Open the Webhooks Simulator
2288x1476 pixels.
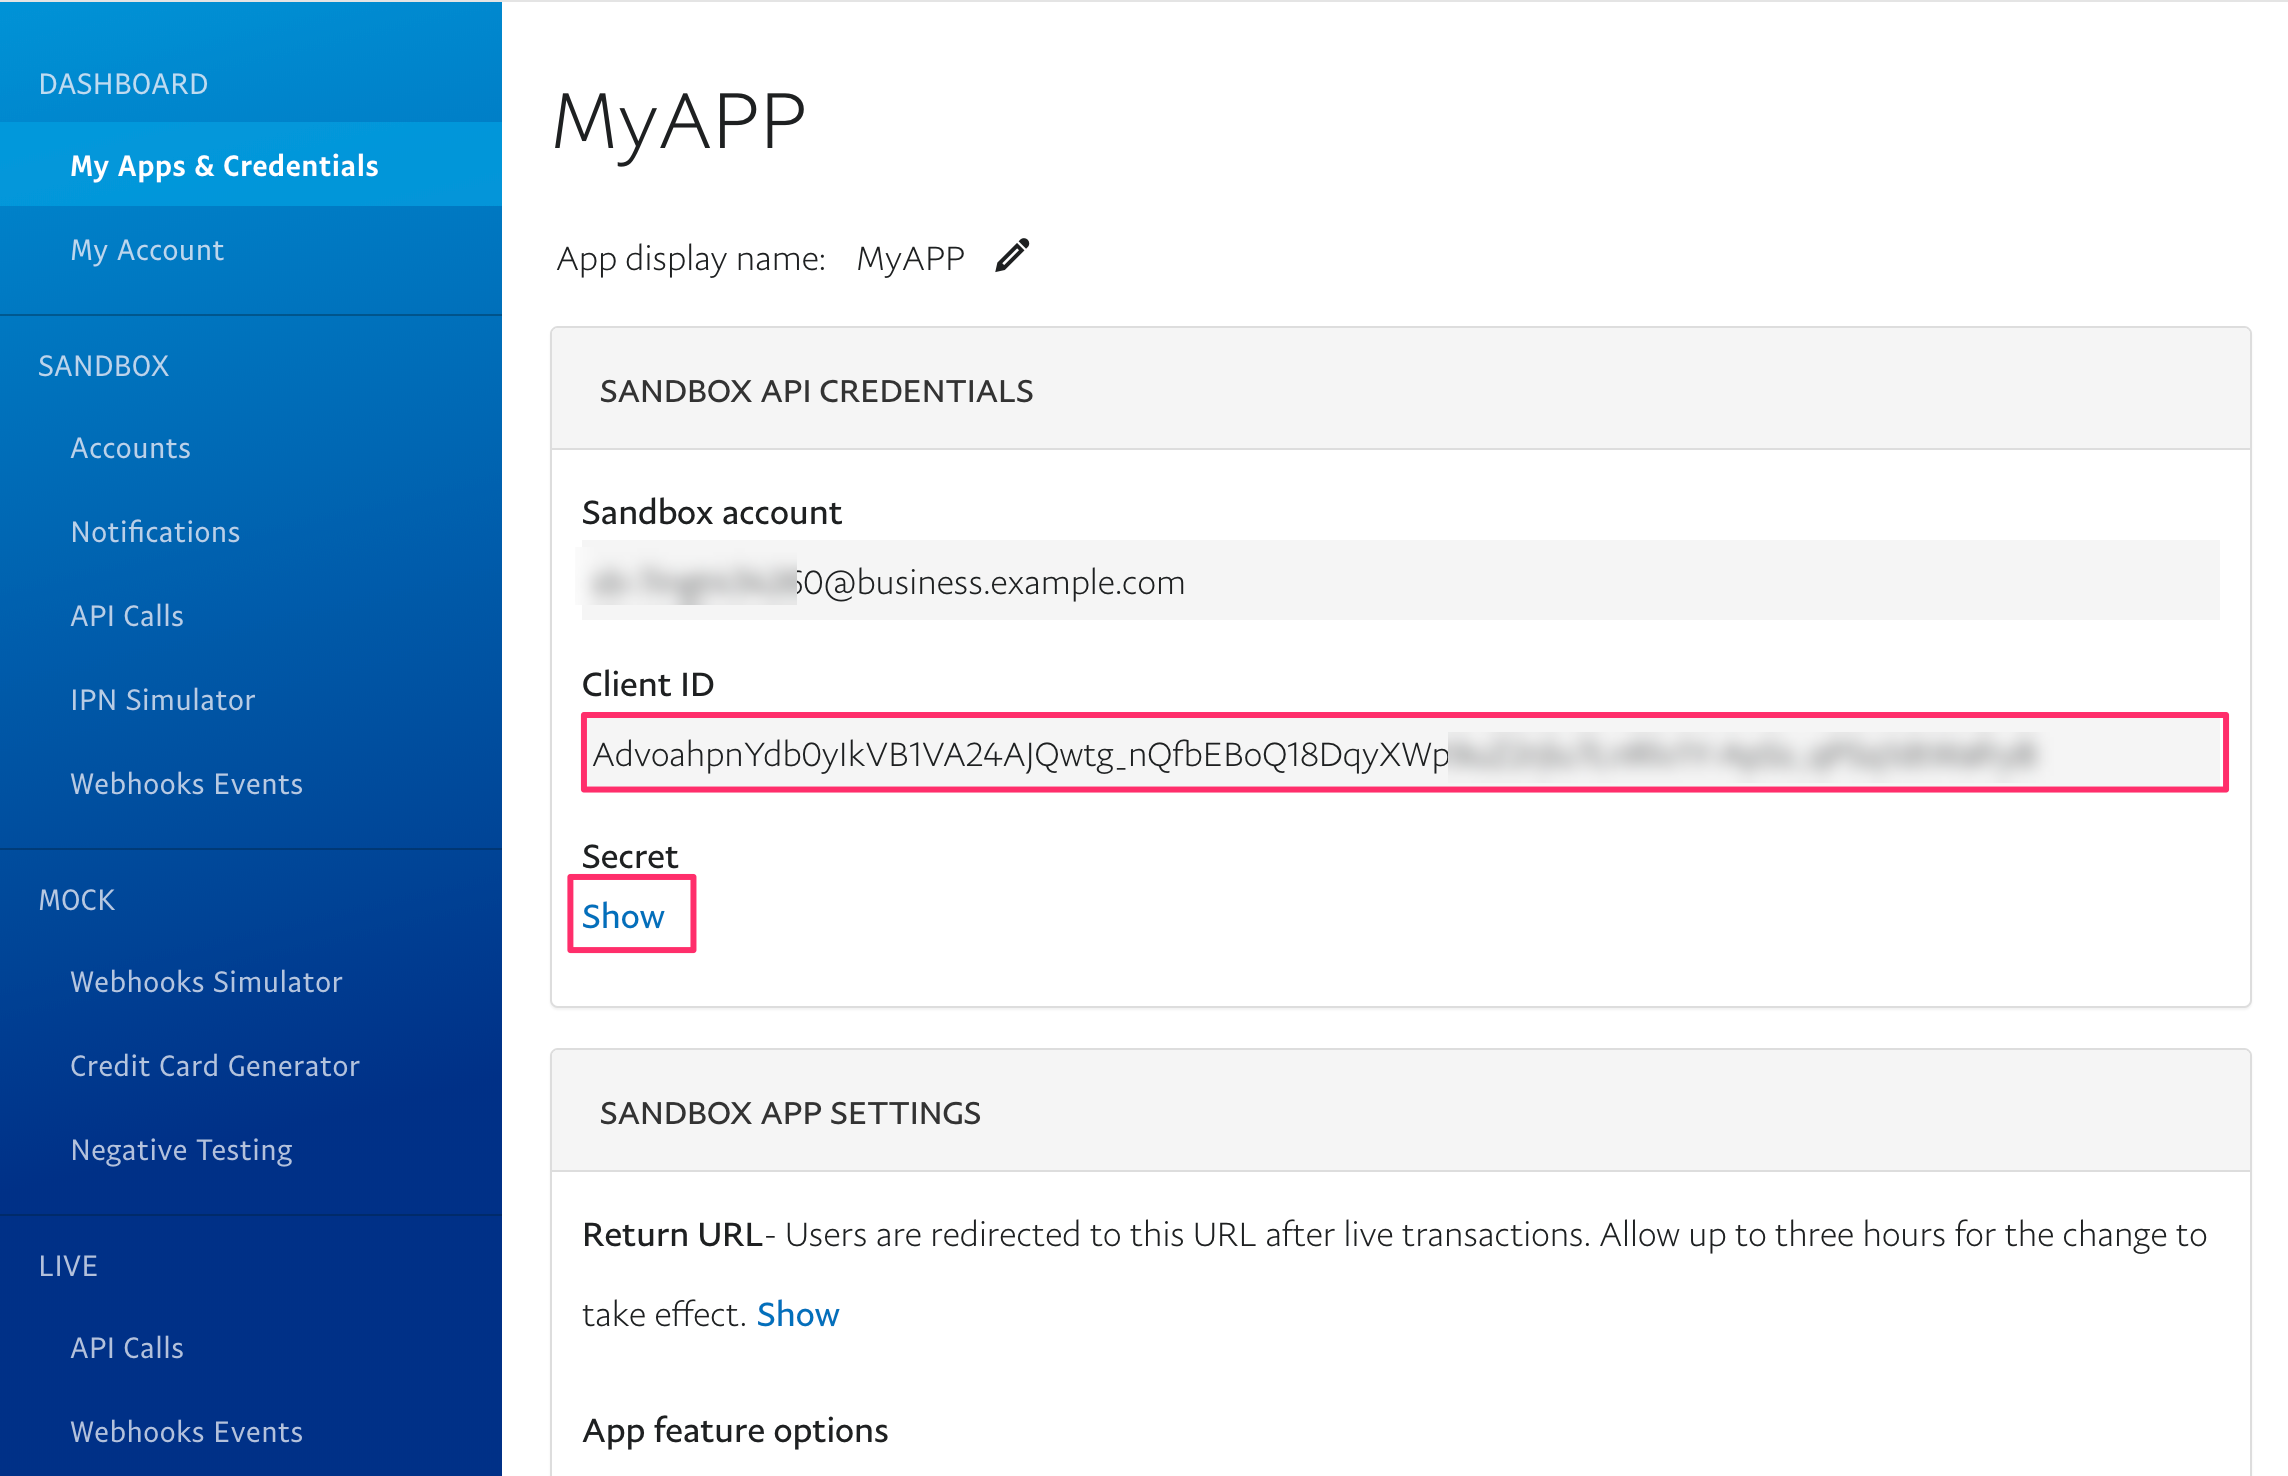pyautogui.click(x=206, y=982)
